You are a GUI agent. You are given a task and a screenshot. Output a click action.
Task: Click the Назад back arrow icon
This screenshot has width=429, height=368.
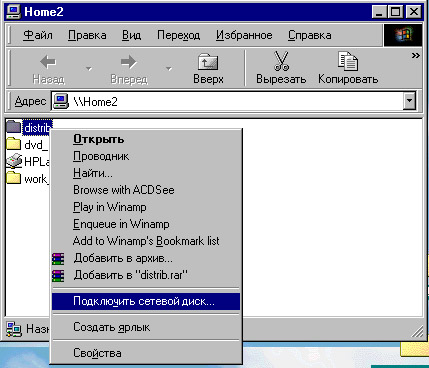[48, 62]
